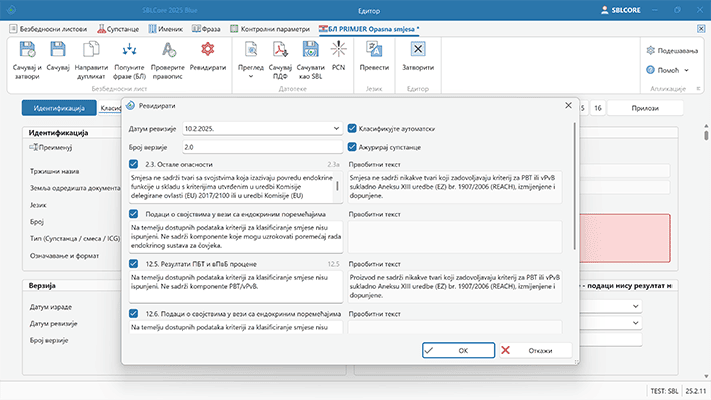Switch to Супстанце tab

[x=118, y=29]
